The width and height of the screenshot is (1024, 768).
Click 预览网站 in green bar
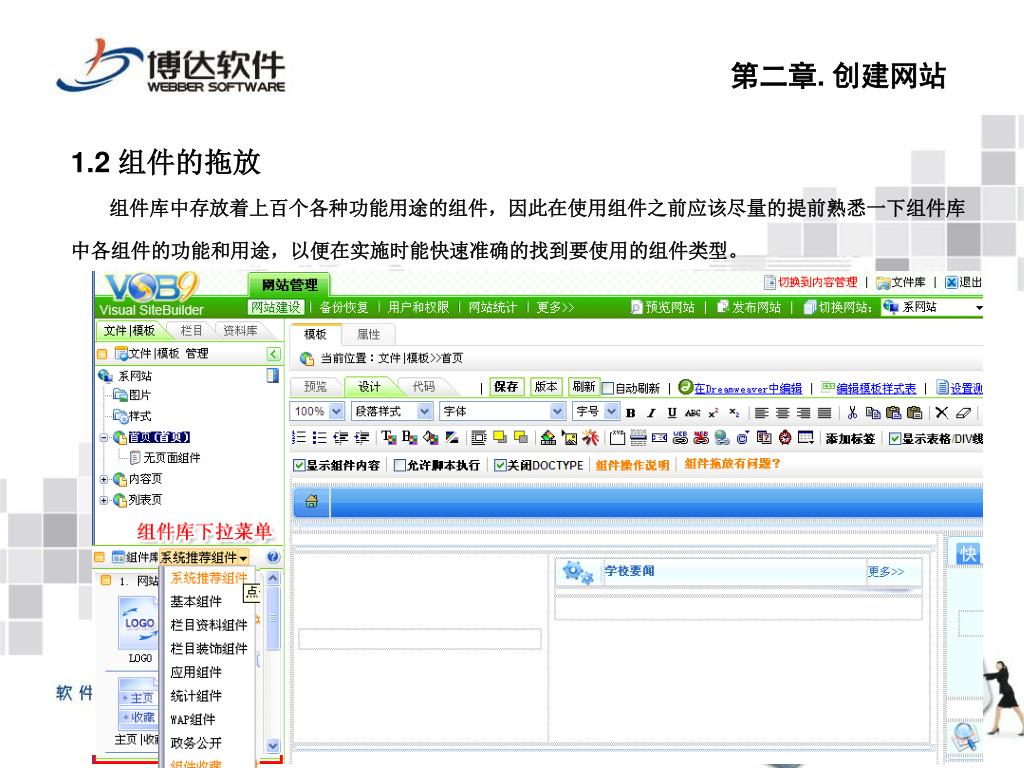pyautogui.click(x=663, y=307)
